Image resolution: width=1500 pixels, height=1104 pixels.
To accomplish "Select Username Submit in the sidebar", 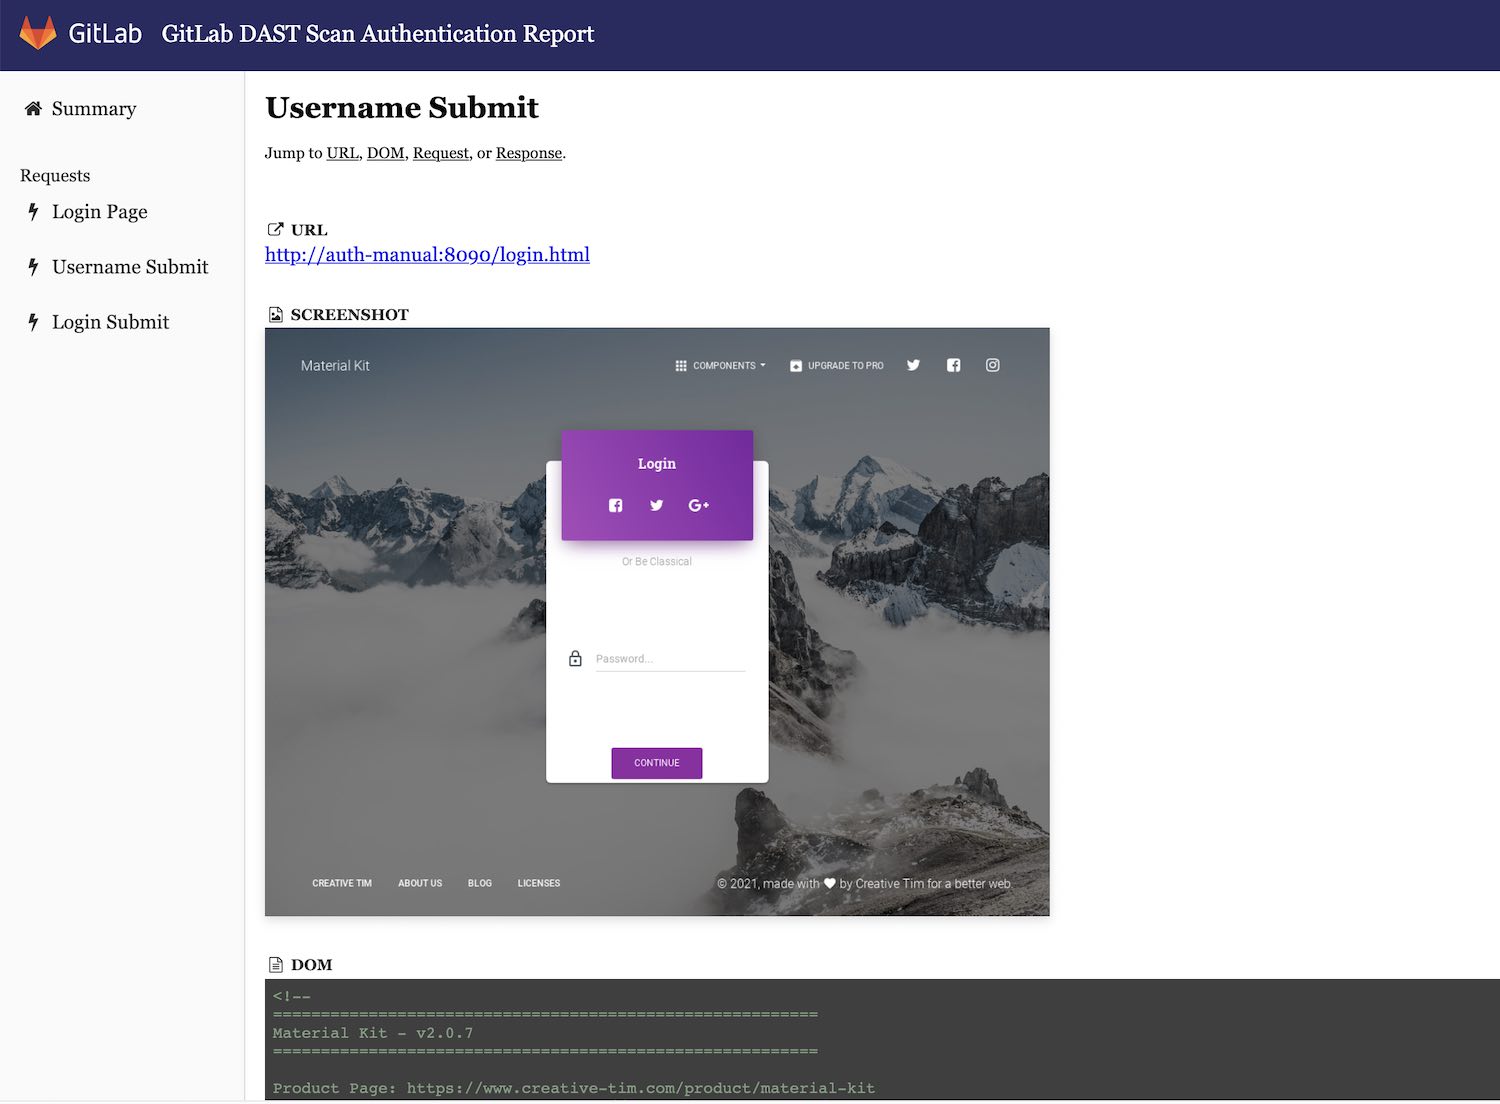I will [x=130, y=266].
